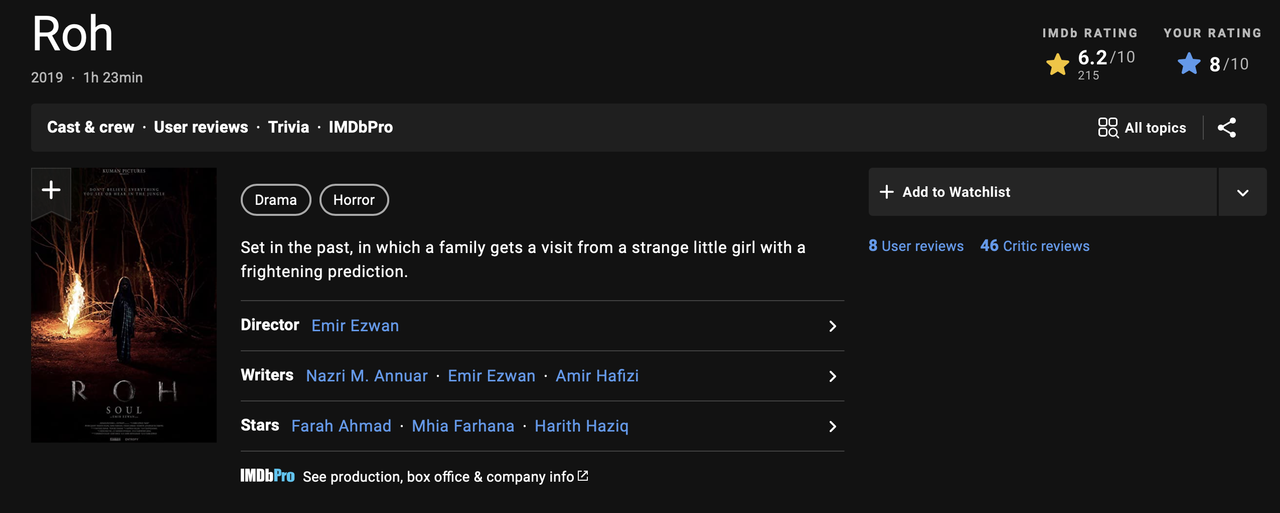
Task: Click external link icon after company info
Action: [583, 476]
